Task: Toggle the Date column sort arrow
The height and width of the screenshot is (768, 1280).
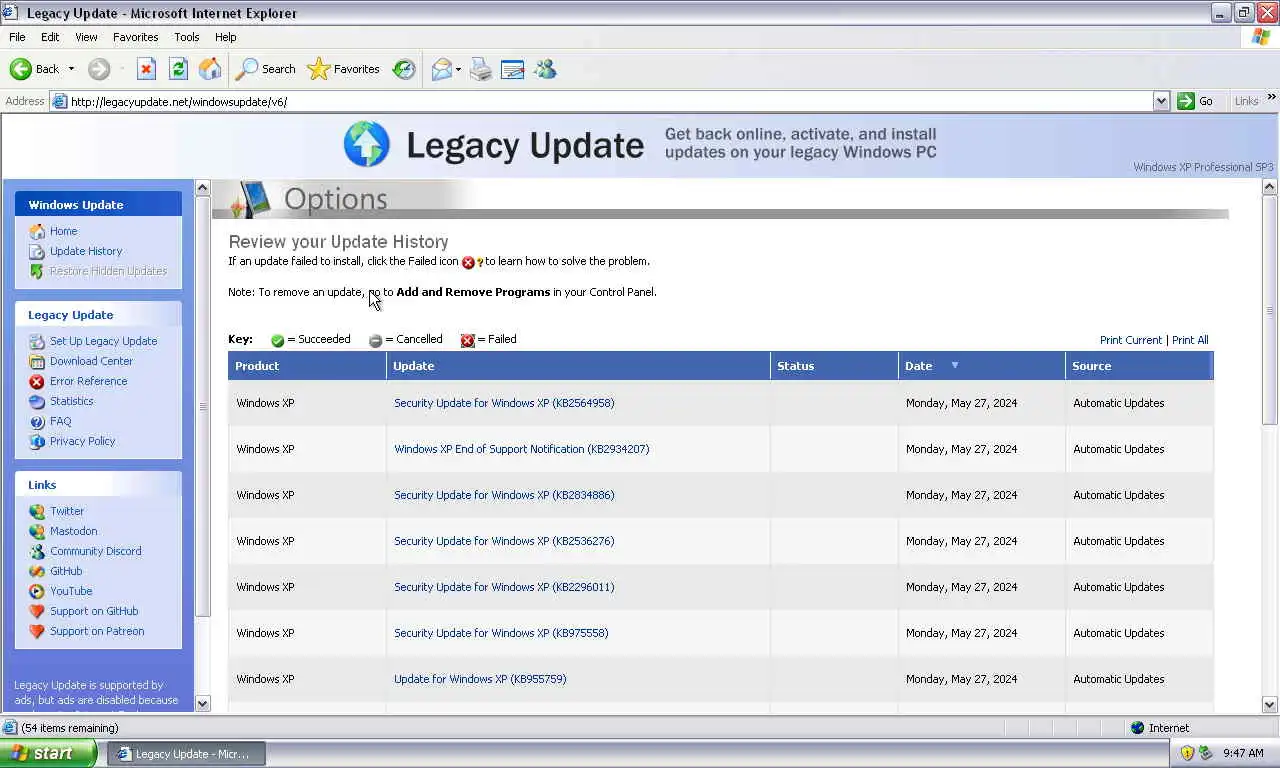Action: 954,365
